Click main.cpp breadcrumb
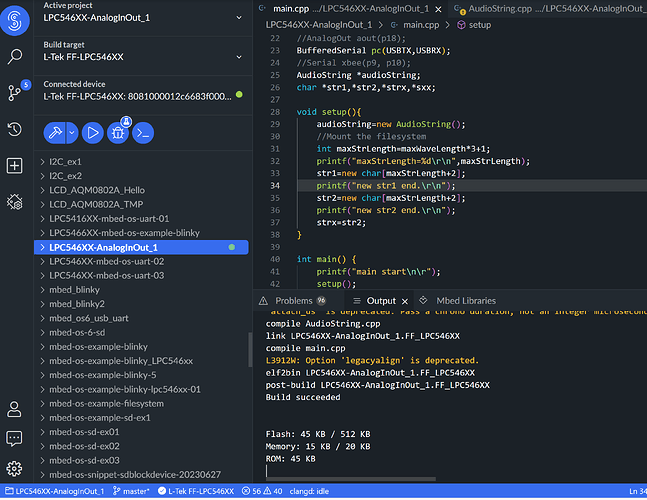 tap(415, 25)
